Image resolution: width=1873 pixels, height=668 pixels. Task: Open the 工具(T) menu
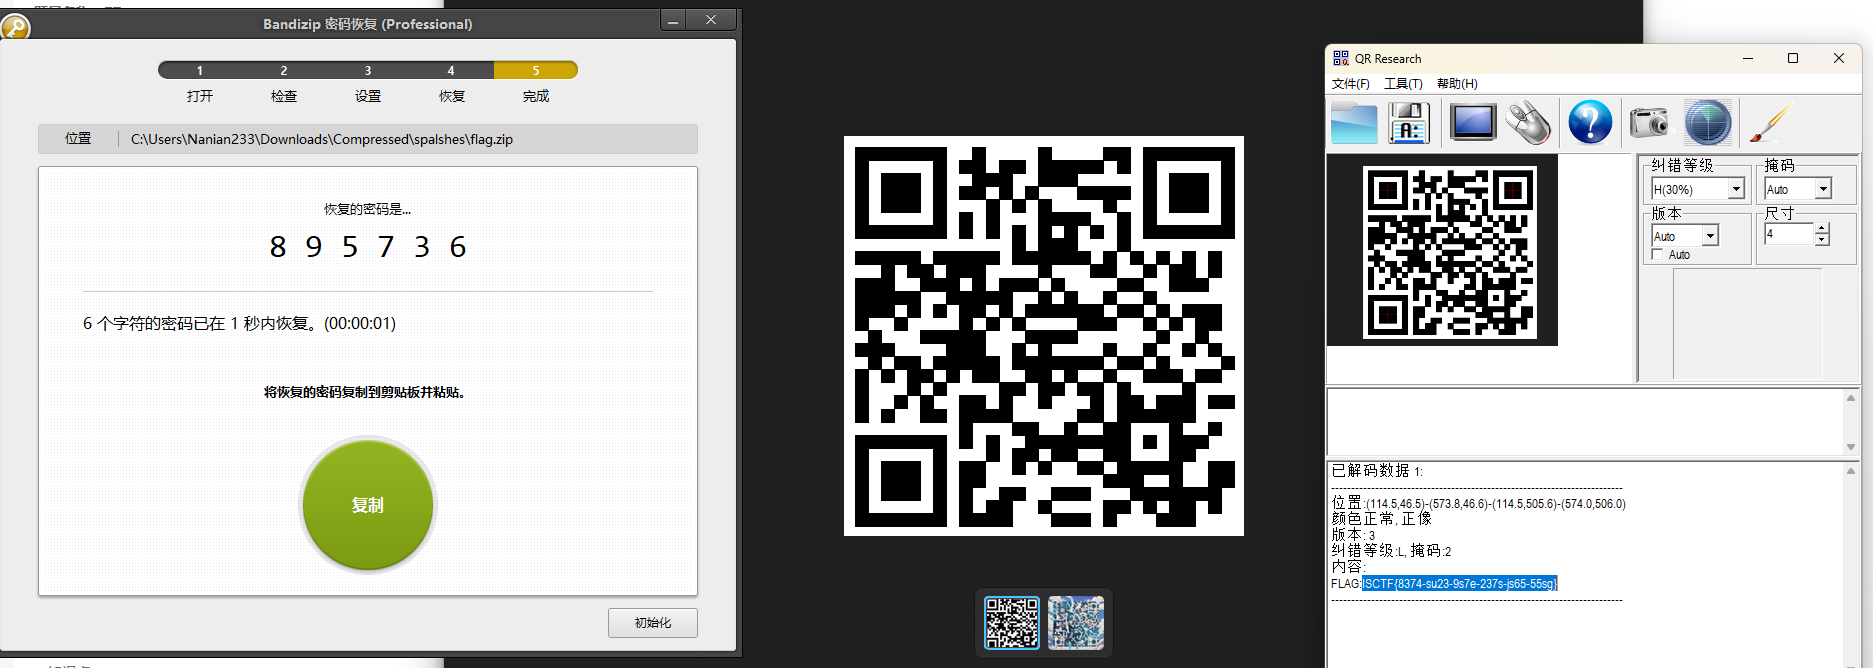point(1403,84)
